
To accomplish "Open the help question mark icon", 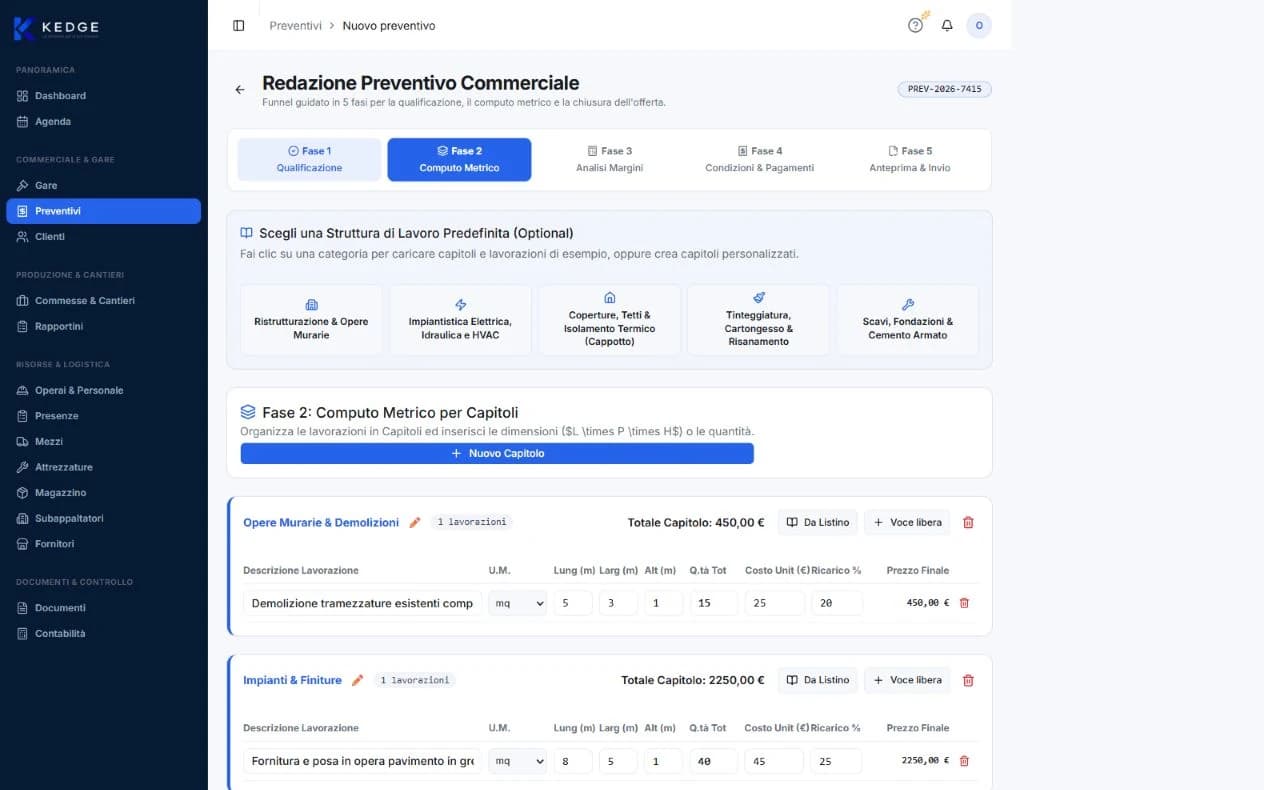I will point(915,26).
